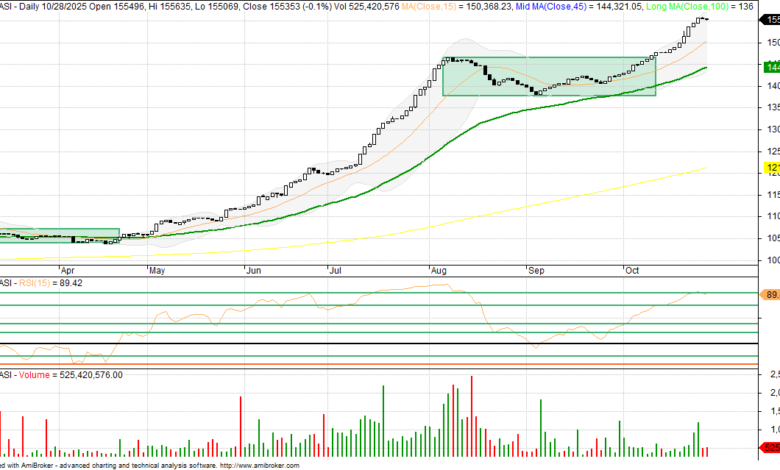Click the RSI(15) indicator label
Viewport: 780px width, 470px height.
coord(35,283)
